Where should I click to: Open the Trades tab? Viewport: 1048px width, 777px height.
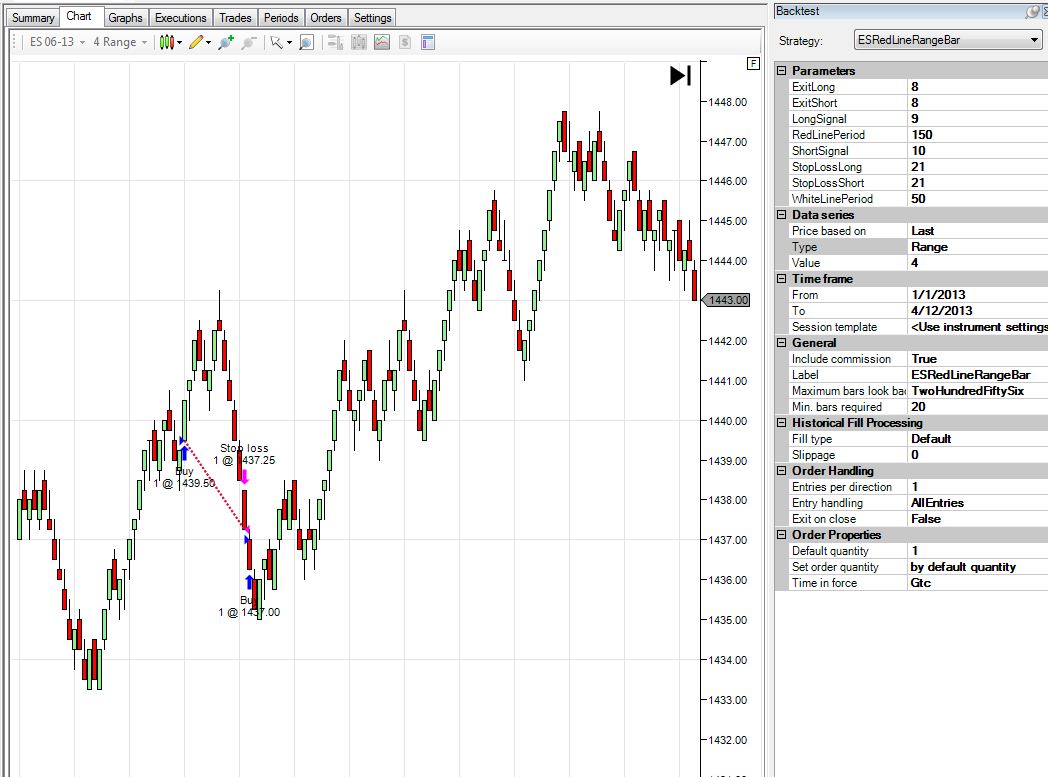click(235, 18)
